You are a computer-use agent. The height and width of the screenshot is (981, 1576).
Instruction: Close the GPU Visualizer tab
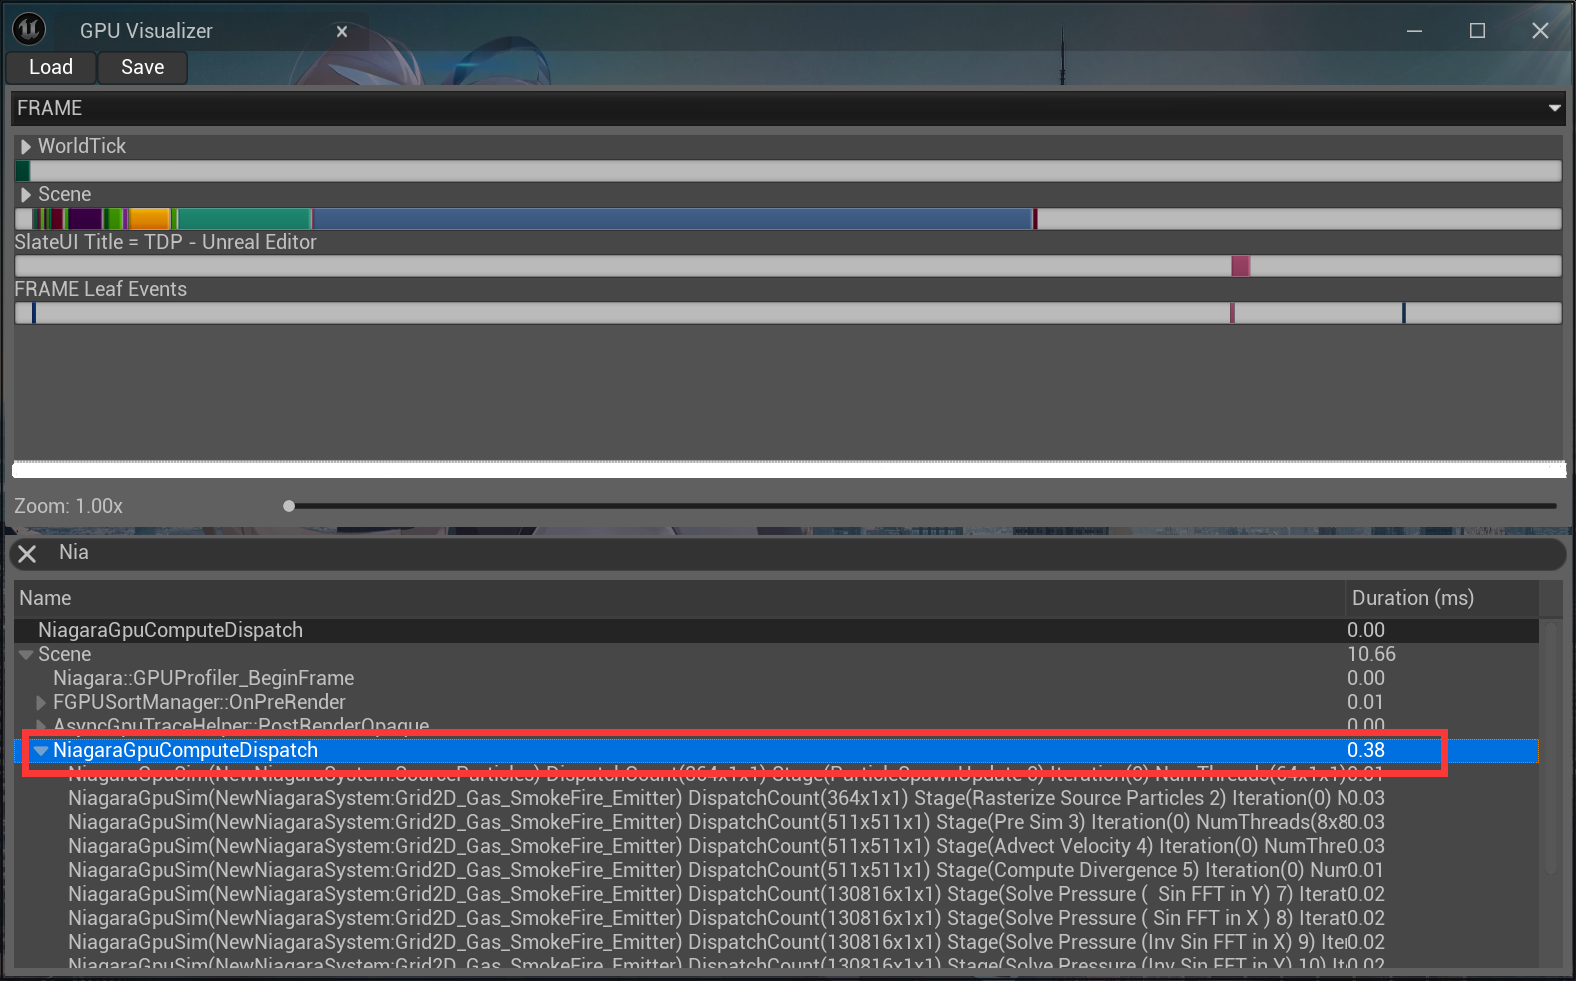click(x=342, y=31)
